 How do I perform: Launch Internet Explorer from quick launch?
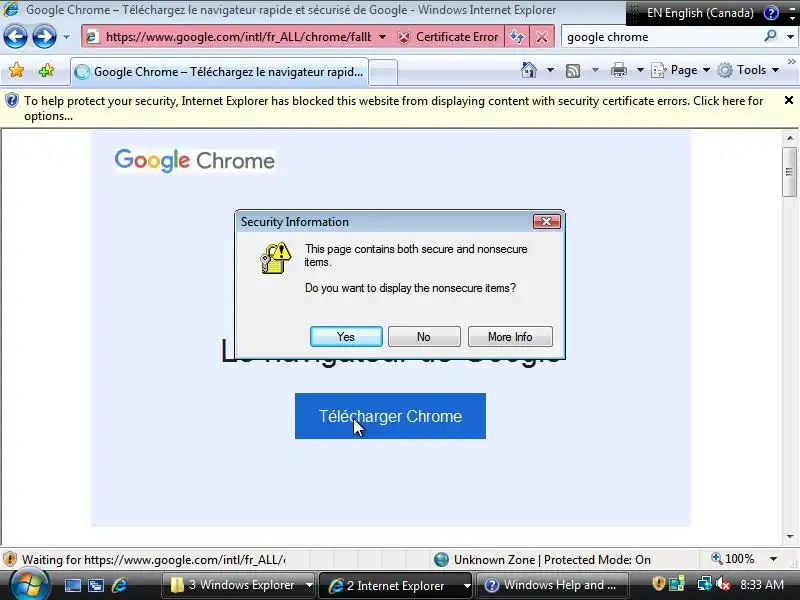(119, 585)
